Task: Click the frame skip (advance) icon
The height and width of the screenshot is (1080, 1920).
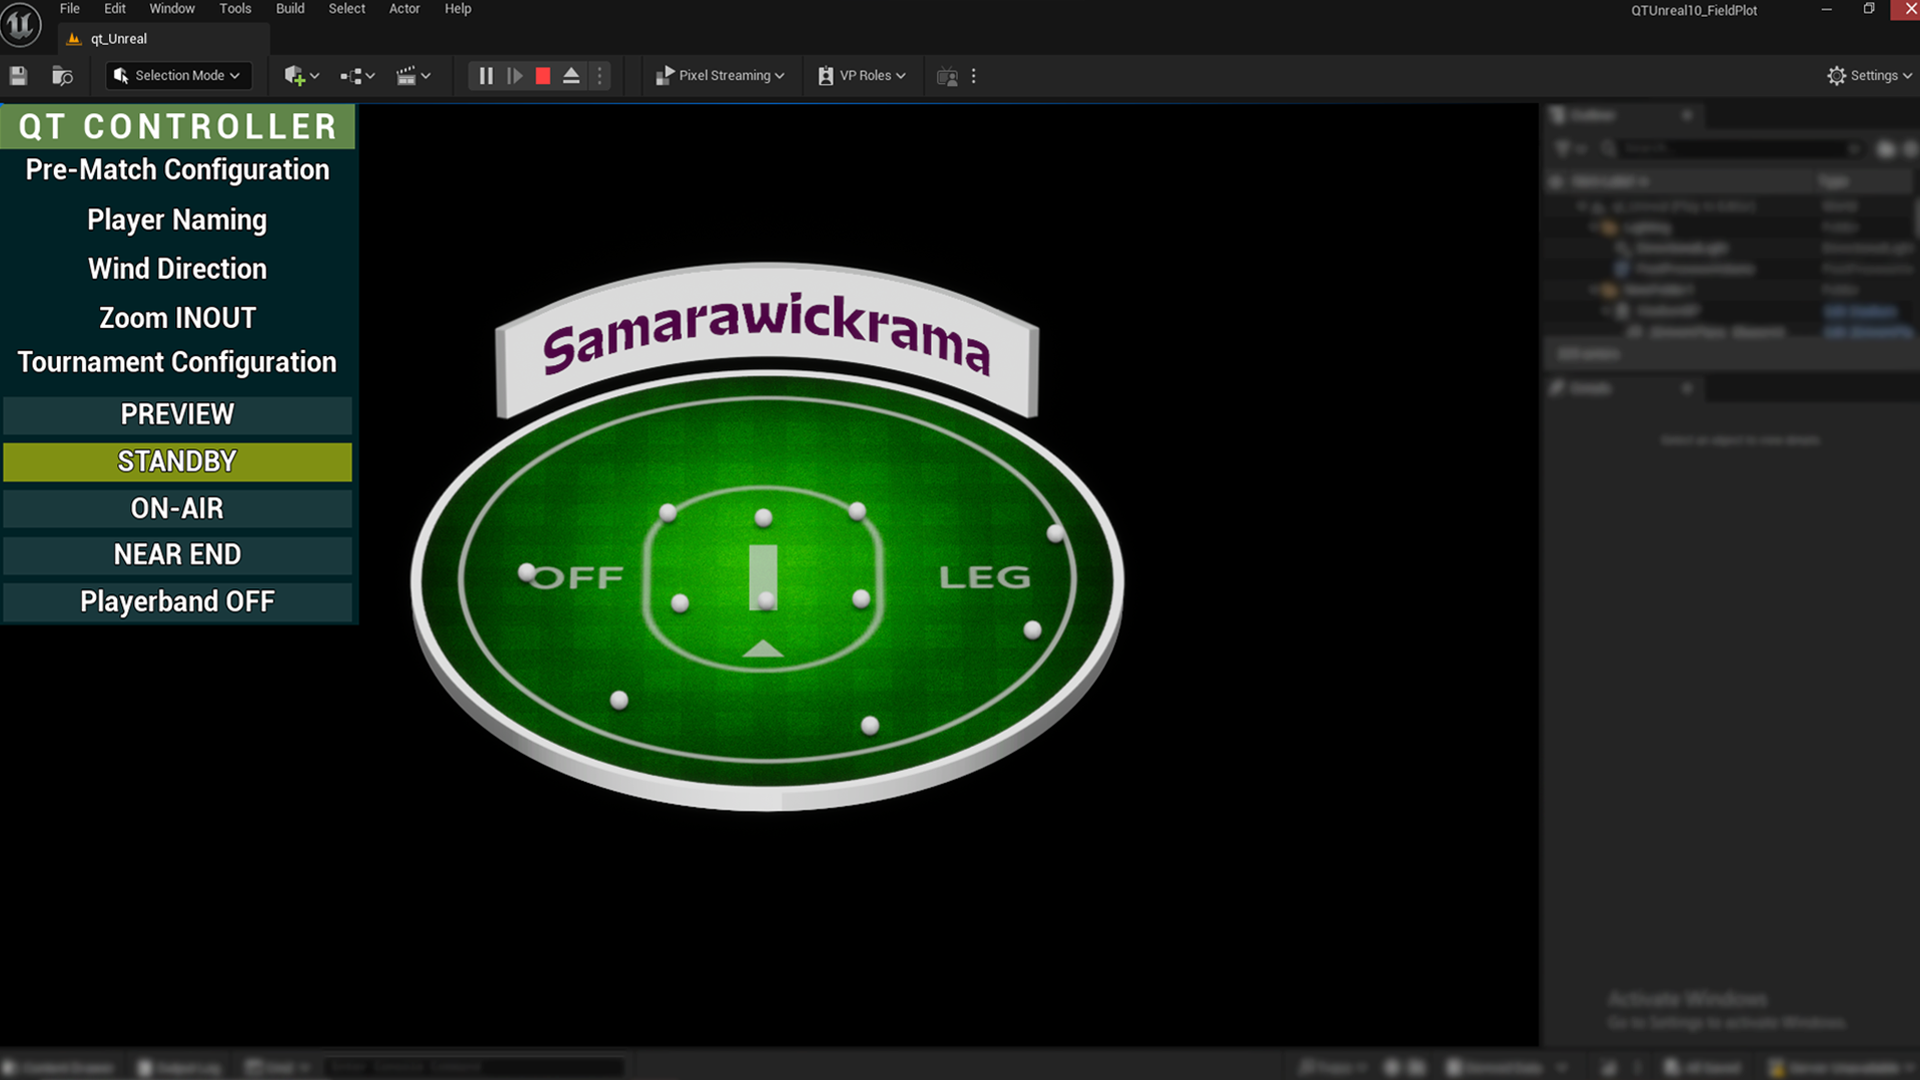Action: (514, 76)
